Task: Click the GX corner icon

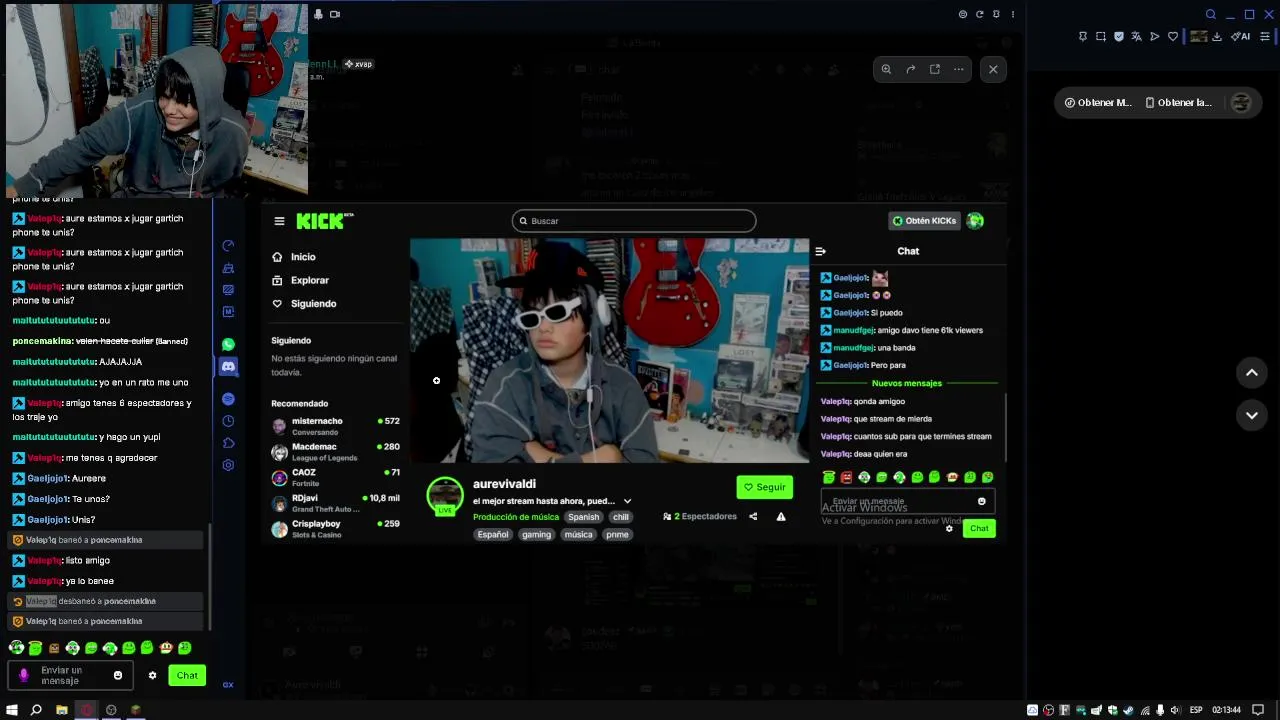Action: tap(228, 685)
